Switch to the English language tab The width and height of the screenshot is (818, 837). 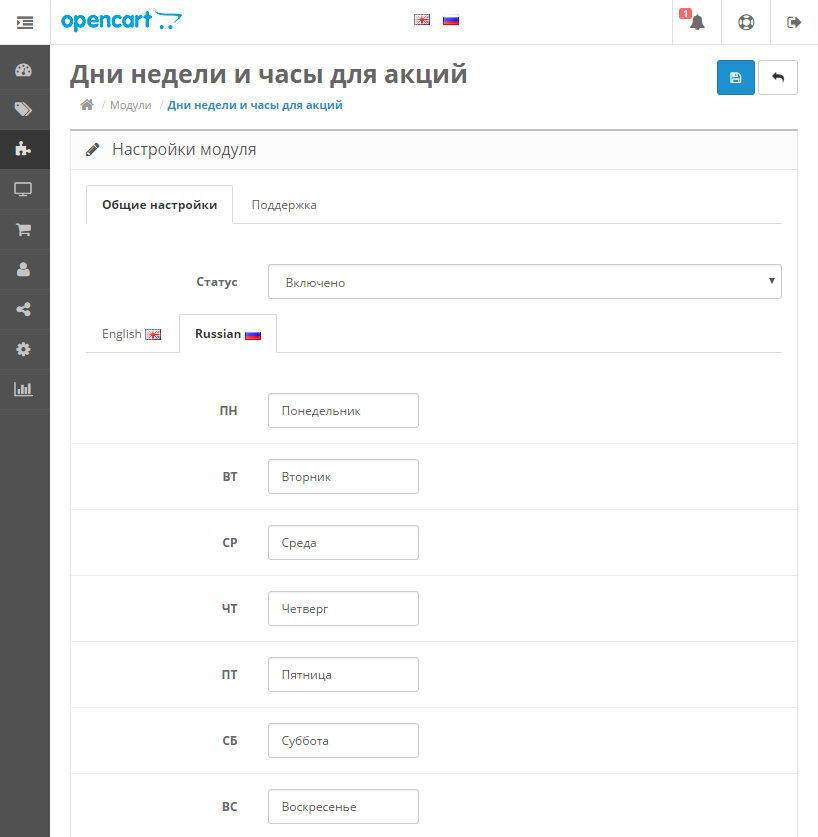click(x=131, y=334)
